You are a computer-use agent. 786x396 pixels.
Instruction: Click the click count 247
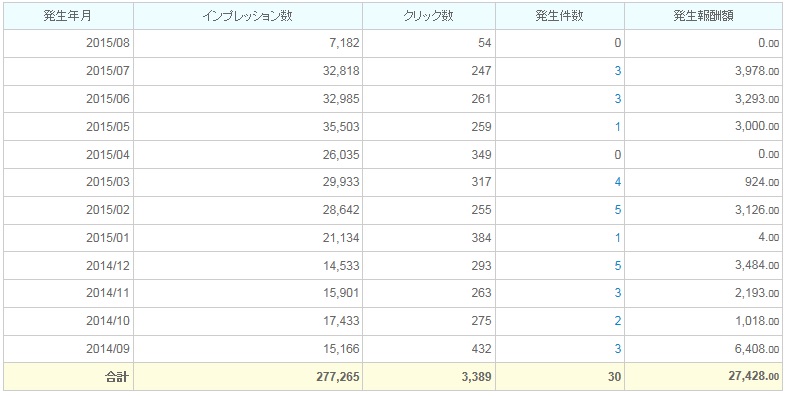click(x=482, y=71)
